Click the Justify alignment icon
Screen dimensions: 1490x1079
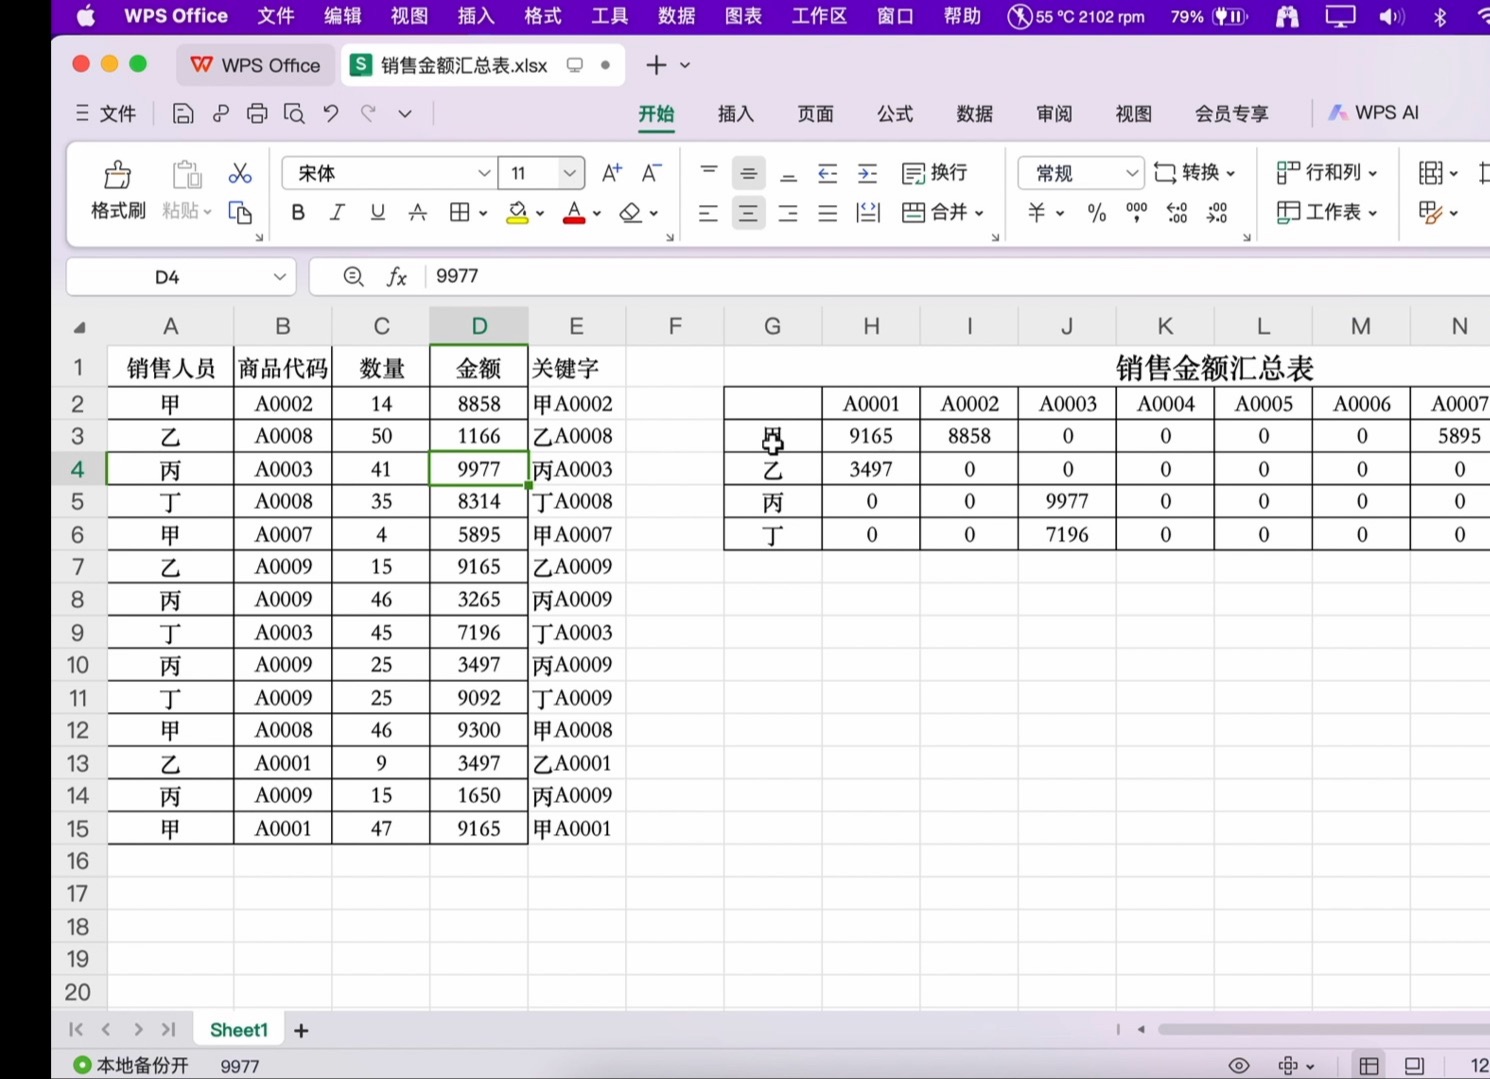coord(827,212)
